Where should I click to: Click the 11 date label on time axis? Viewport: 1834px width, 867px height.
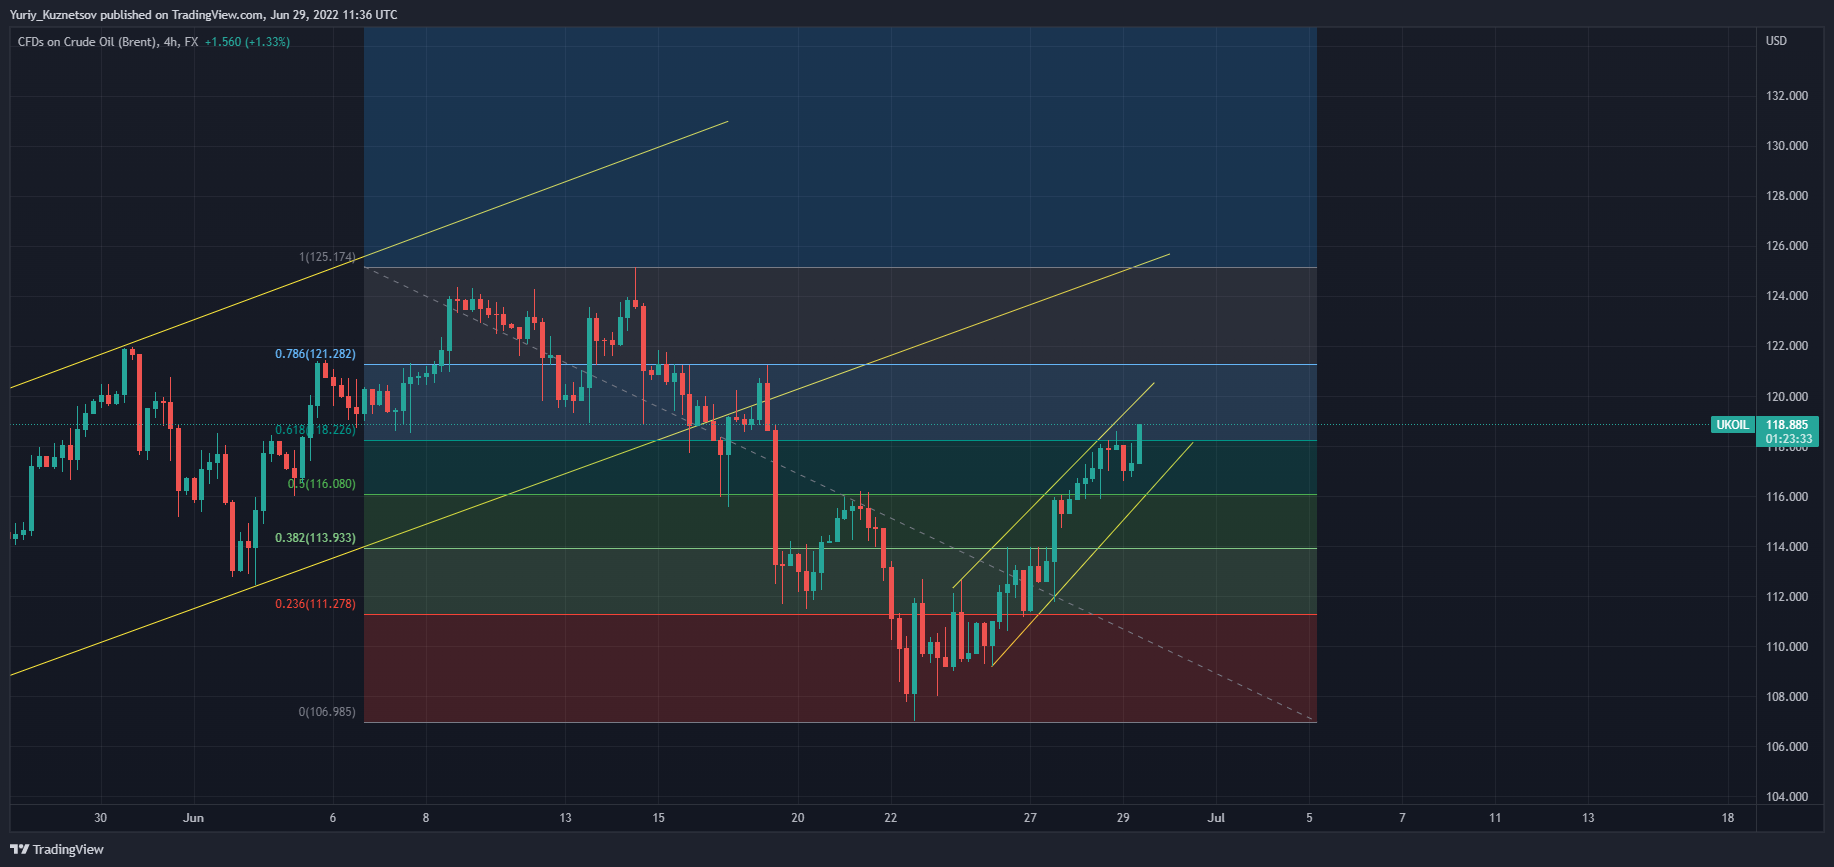point(1495,818)
